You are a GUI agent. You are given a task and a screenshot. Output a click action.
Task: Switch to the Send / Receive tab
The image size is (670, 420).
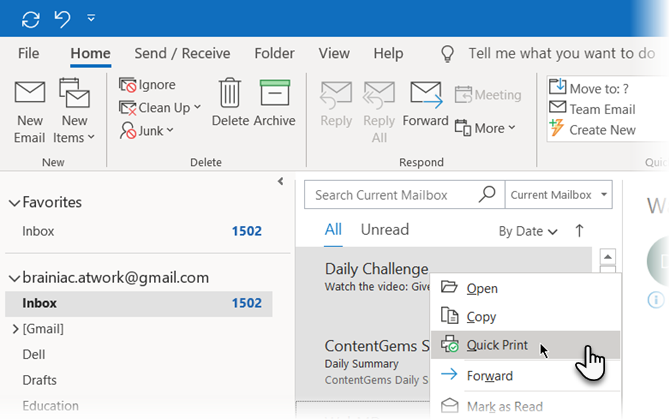[x=182, y=53]
